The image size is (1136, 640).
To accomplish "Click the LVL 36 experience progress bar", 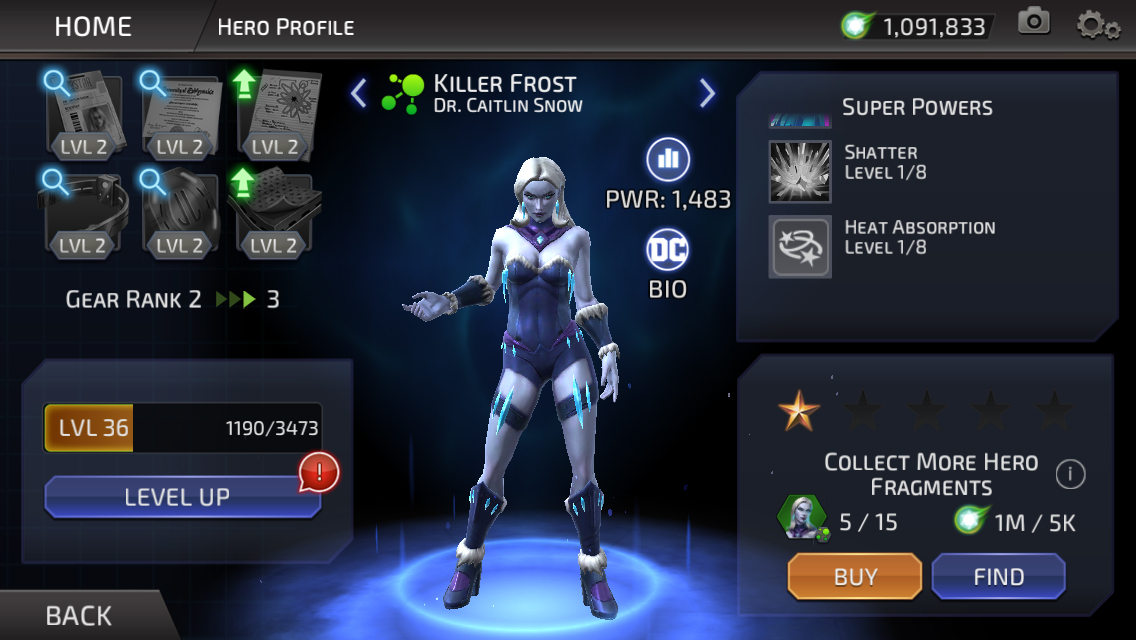I will (183, 428).
